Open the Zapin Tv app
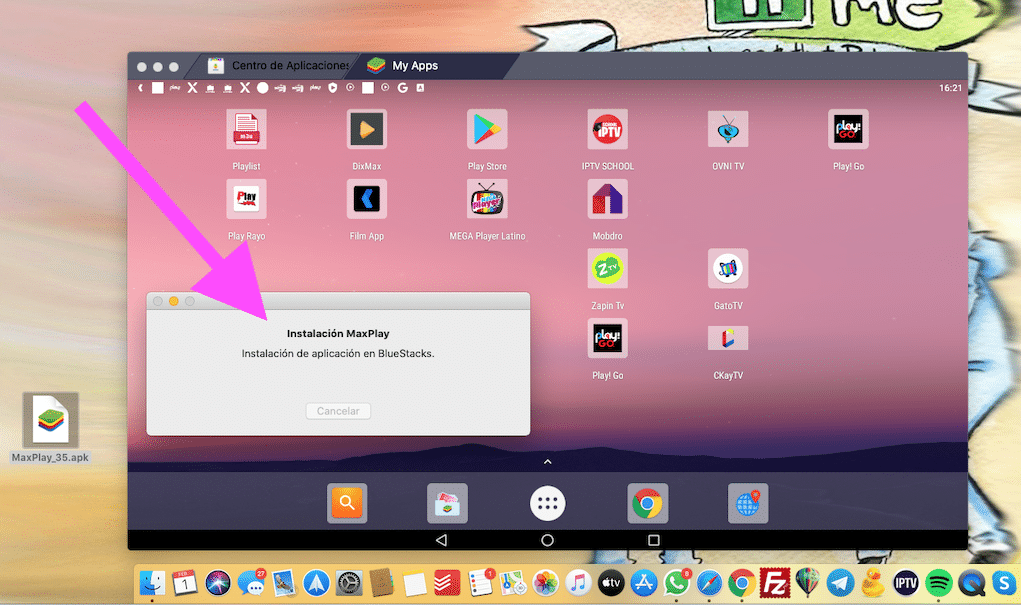Viewport: 1021px width, 605px height. pyautogui.click(x=607, y=268)
